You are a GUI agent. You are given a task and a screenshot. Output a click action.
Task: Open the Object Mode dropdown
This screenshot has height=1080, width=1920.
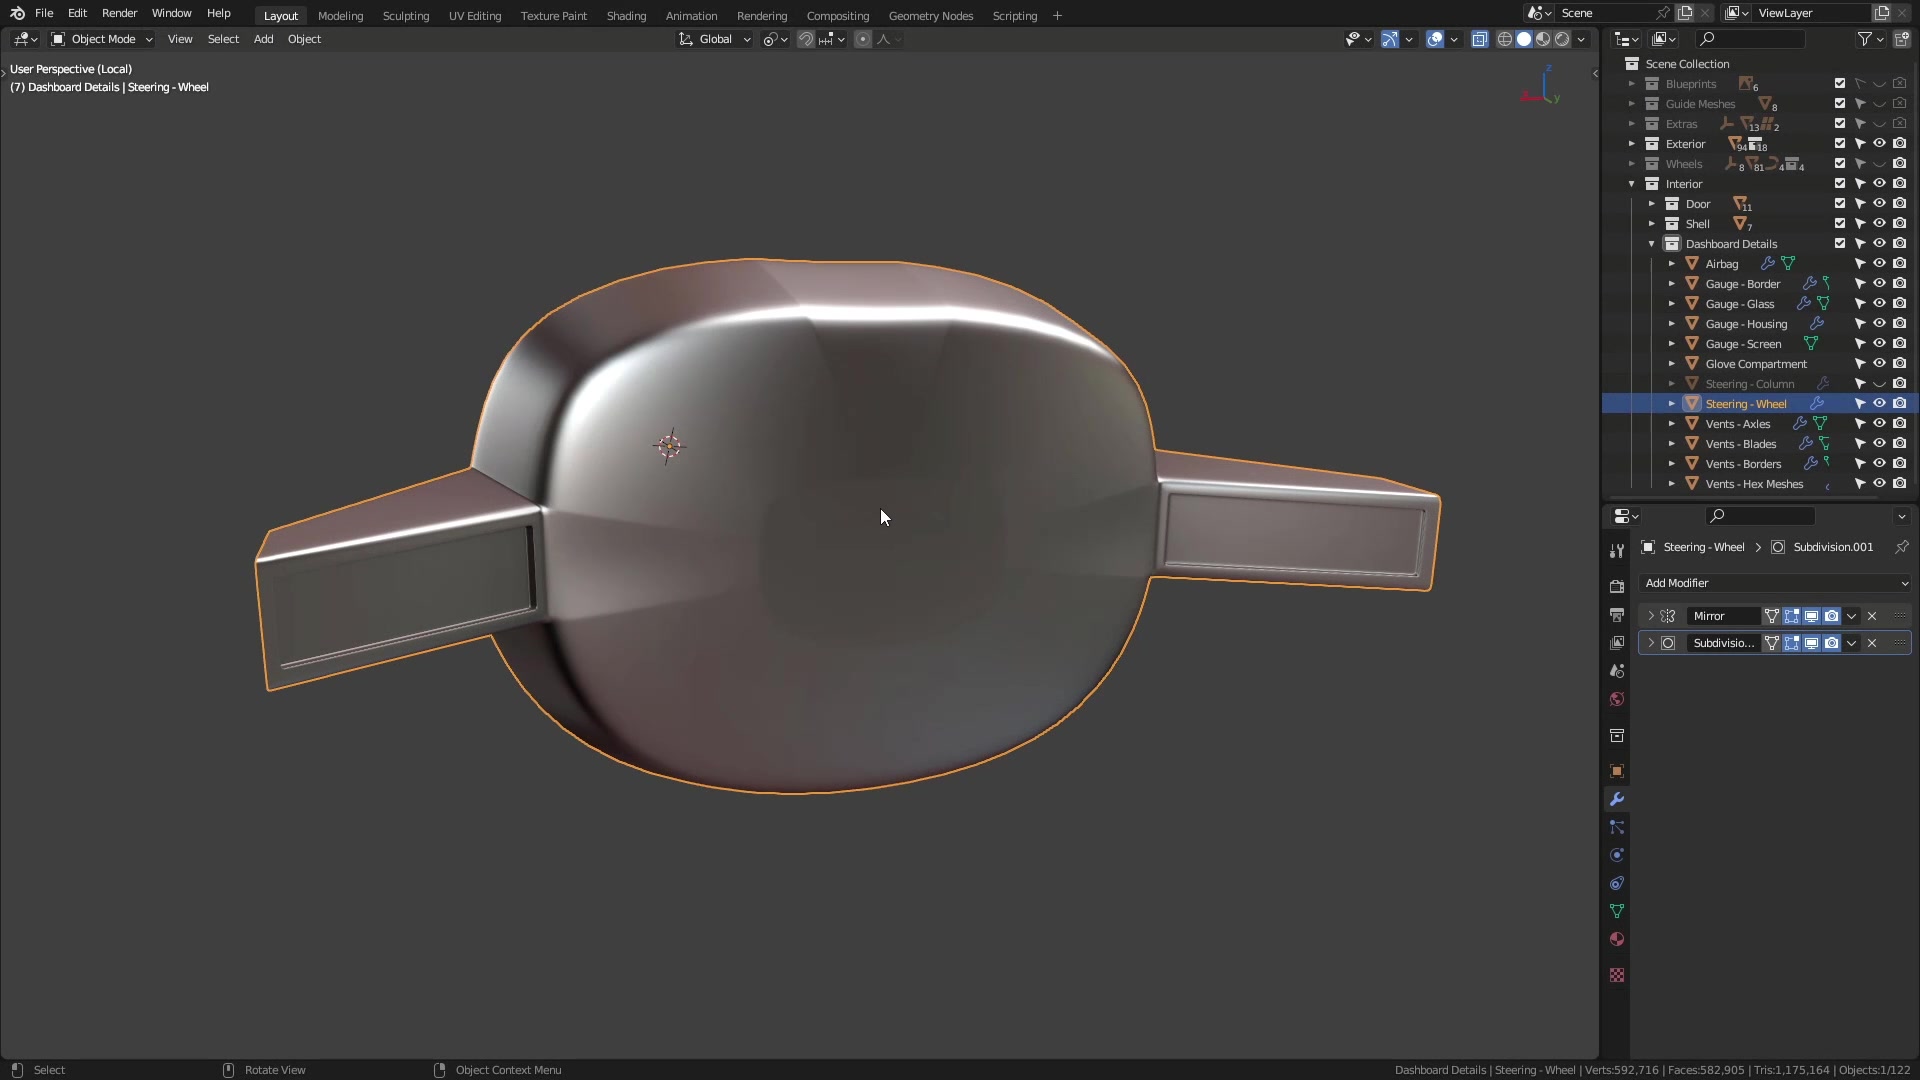(x=102, y=39)
